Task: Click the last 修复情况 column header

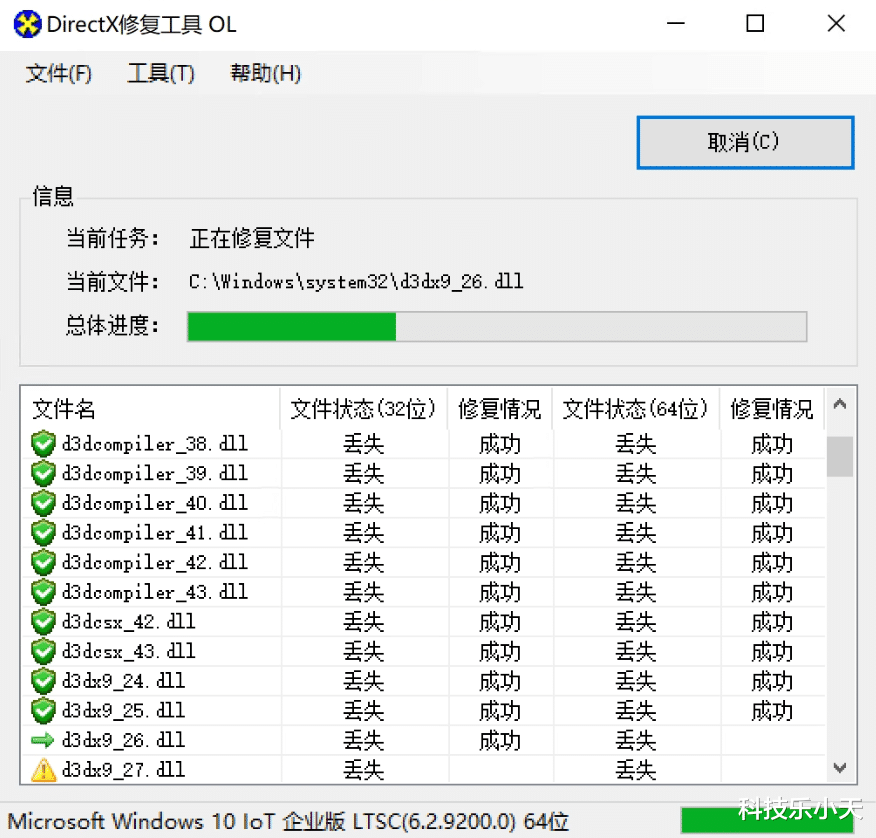Action: [772, 409]
